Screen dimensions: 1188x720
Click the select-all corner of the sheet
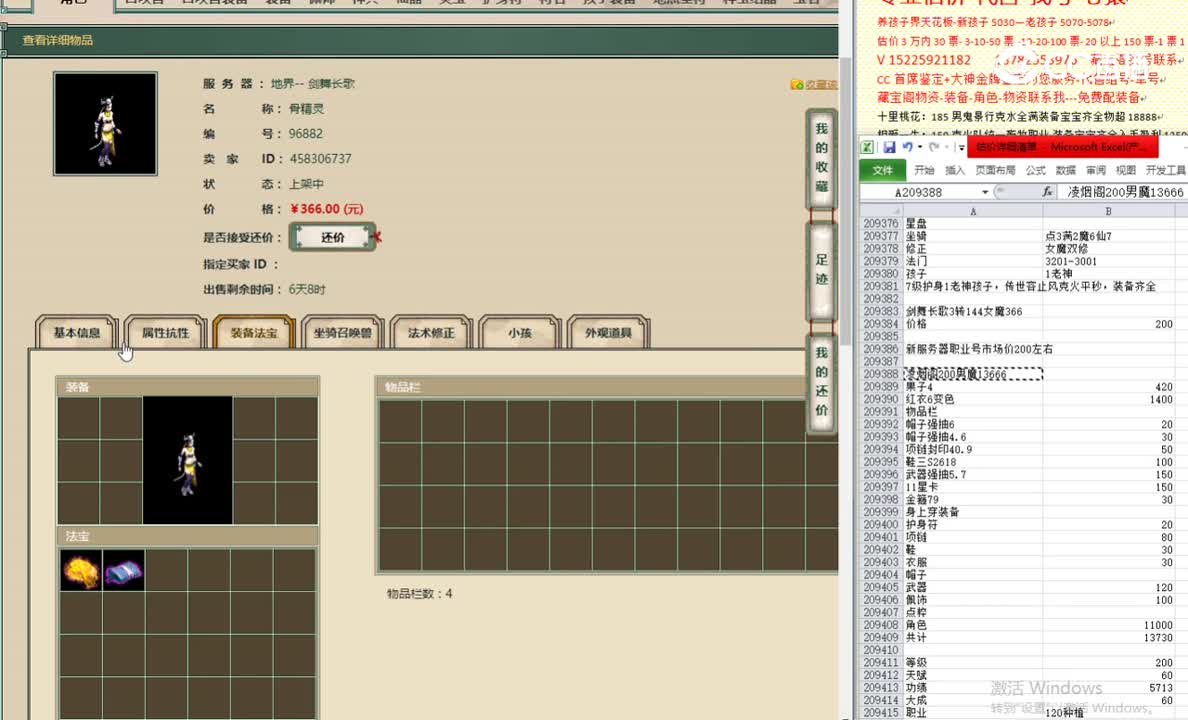(882, 211)
